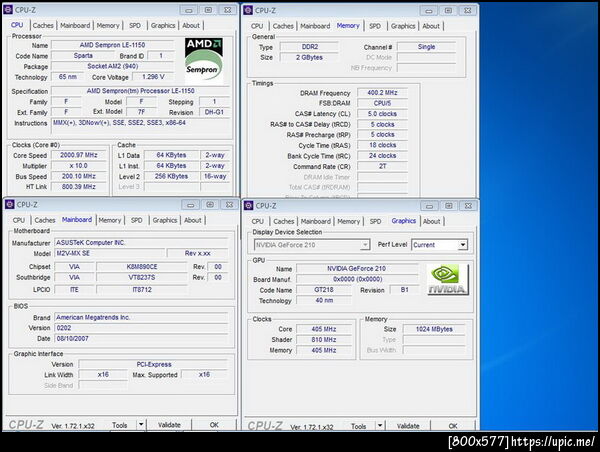The image size is (600, 452).
Task: Click CAS# Latency value 5.0 clocks
Action: [382, 114]
